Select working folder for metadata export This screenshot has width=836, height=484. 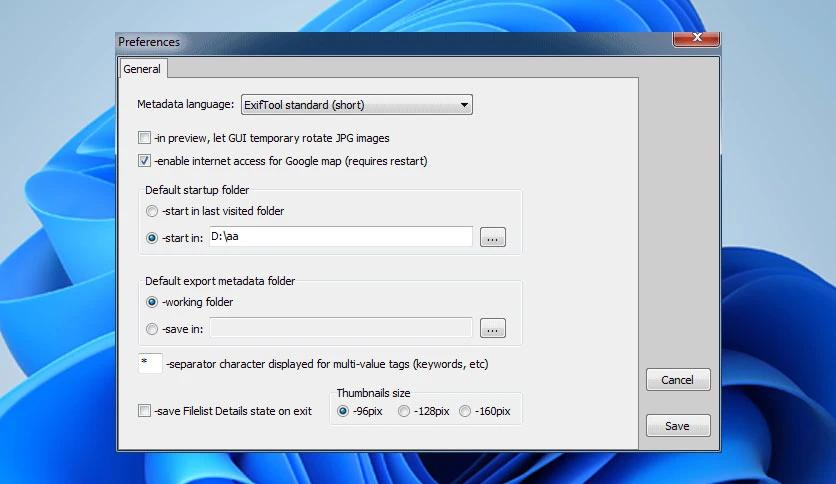[152, 302]
